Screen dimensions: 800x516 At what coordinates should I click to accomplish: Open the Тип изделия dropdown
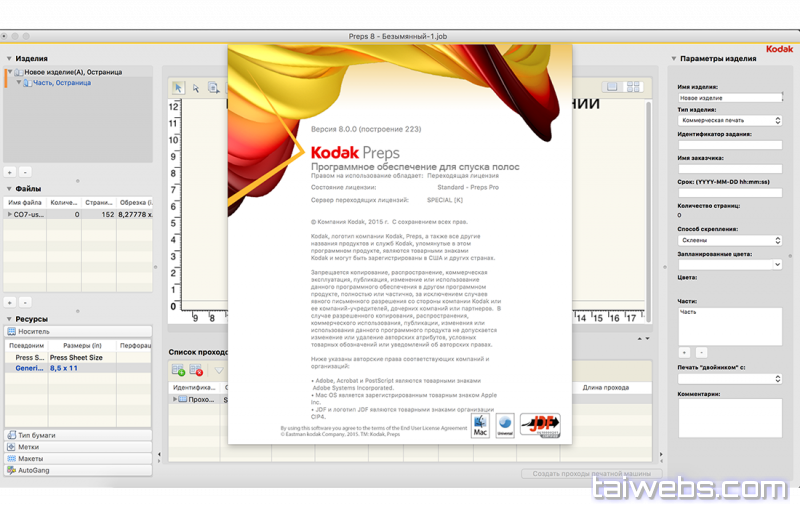tap(729, 120)
